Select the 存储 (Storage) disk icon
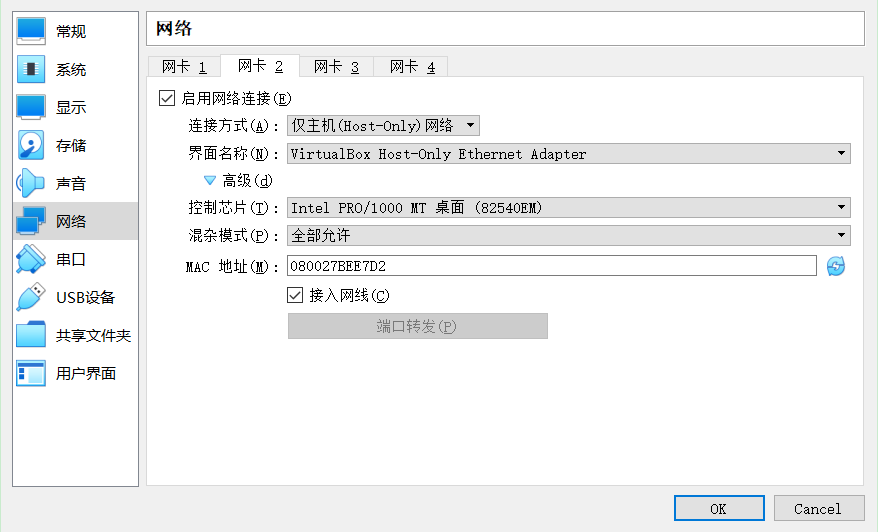Viewport: 878px width, 532px height. click(x=31, y=145)
